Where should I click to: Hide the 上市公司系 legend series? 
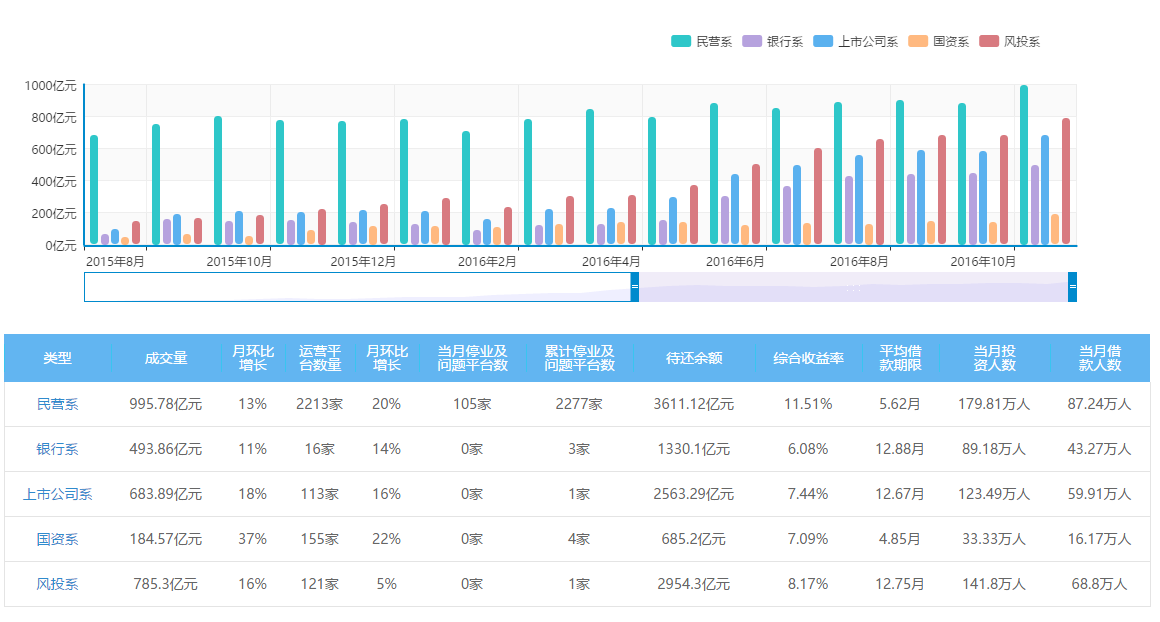(x=853, y=41)
